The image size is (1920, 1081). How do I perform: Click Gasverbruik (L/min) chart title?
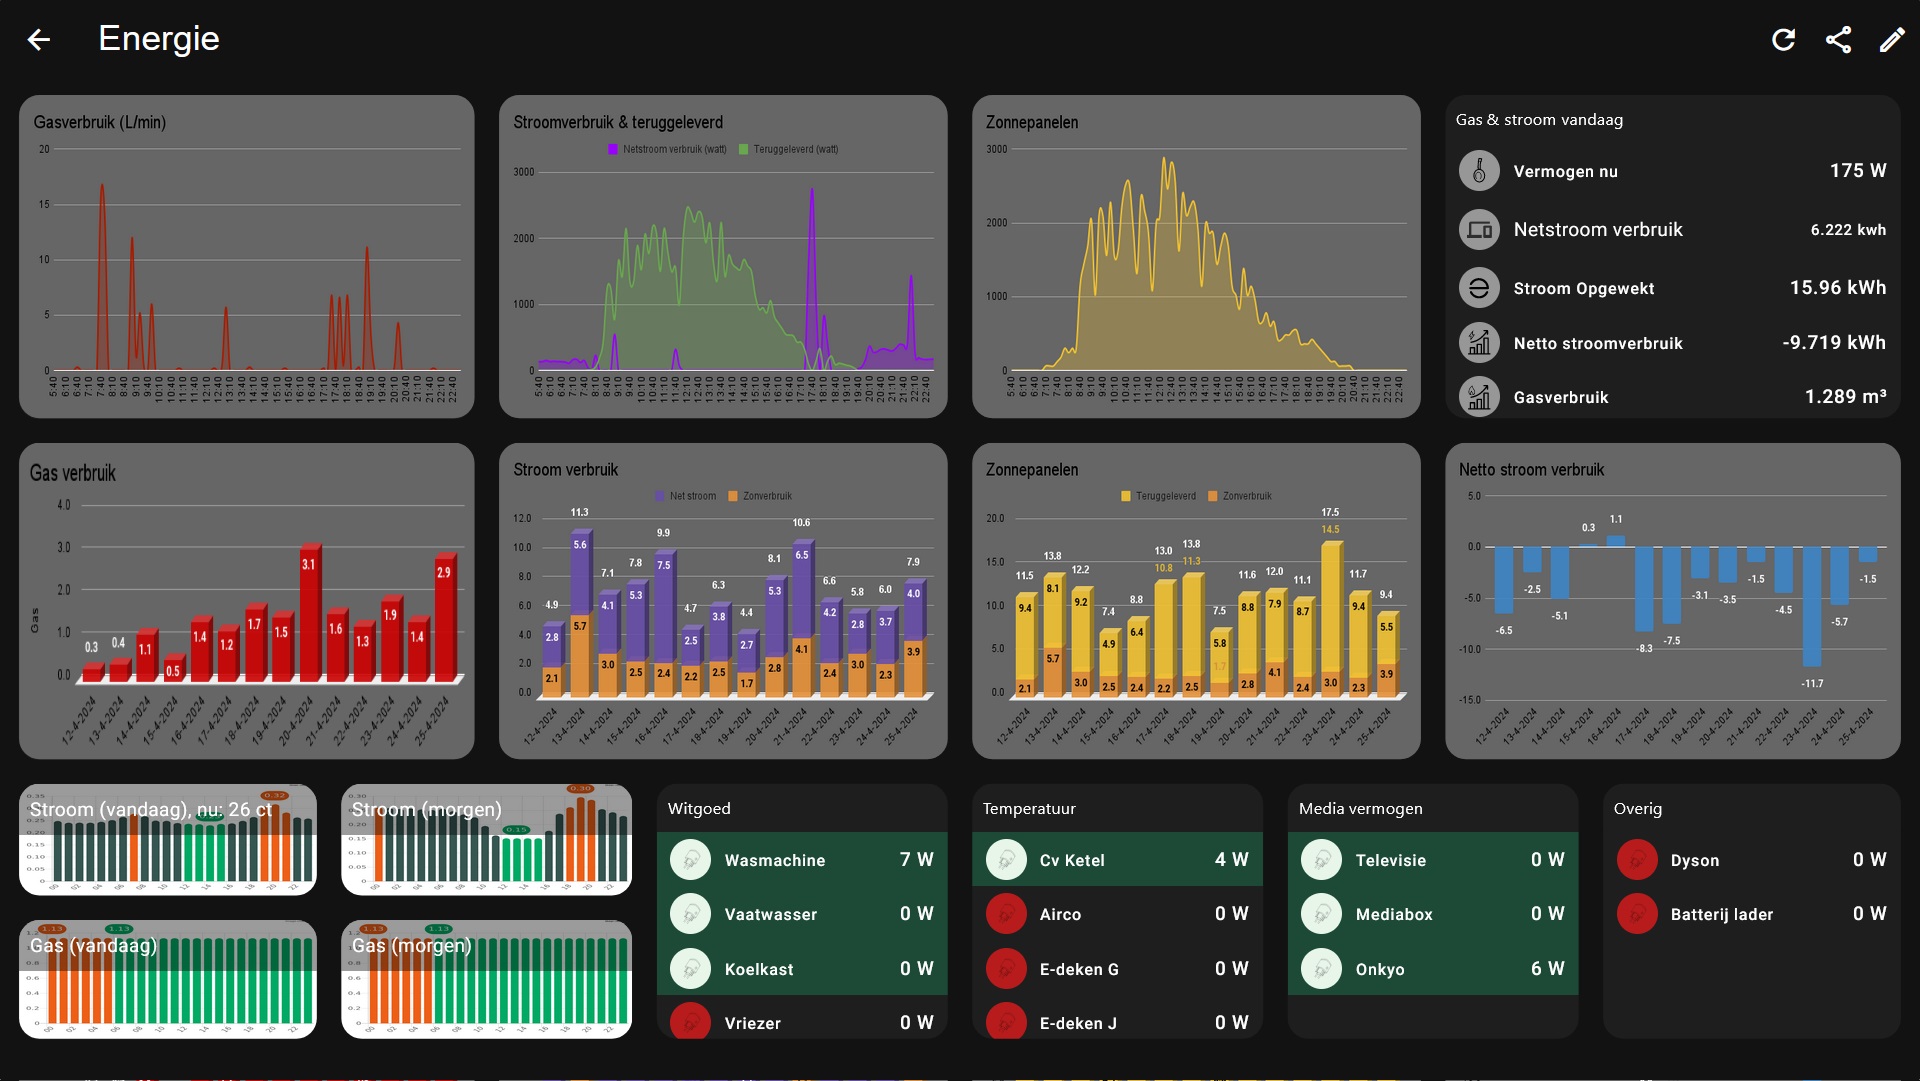coord(100,122)
